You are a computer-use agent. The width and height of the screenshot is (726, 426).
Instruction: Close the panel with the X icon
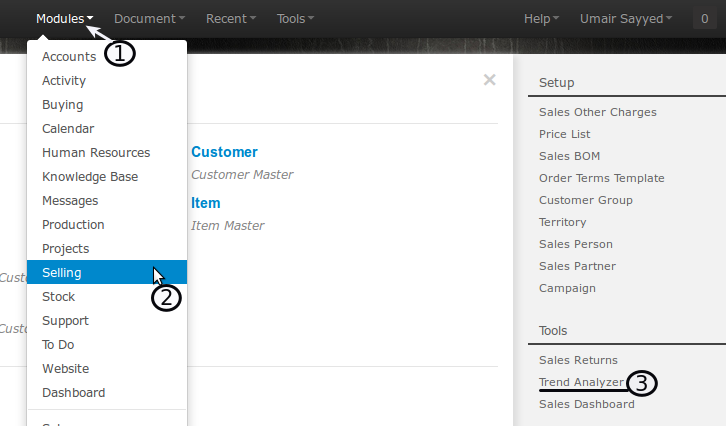[489, 80]
